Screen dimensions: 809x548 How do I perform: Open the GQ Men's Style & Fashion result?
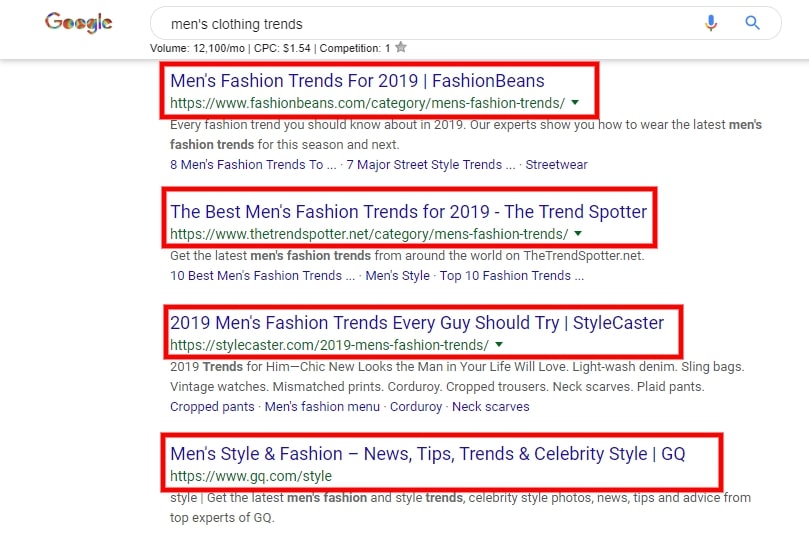click(x=427, y=453)
